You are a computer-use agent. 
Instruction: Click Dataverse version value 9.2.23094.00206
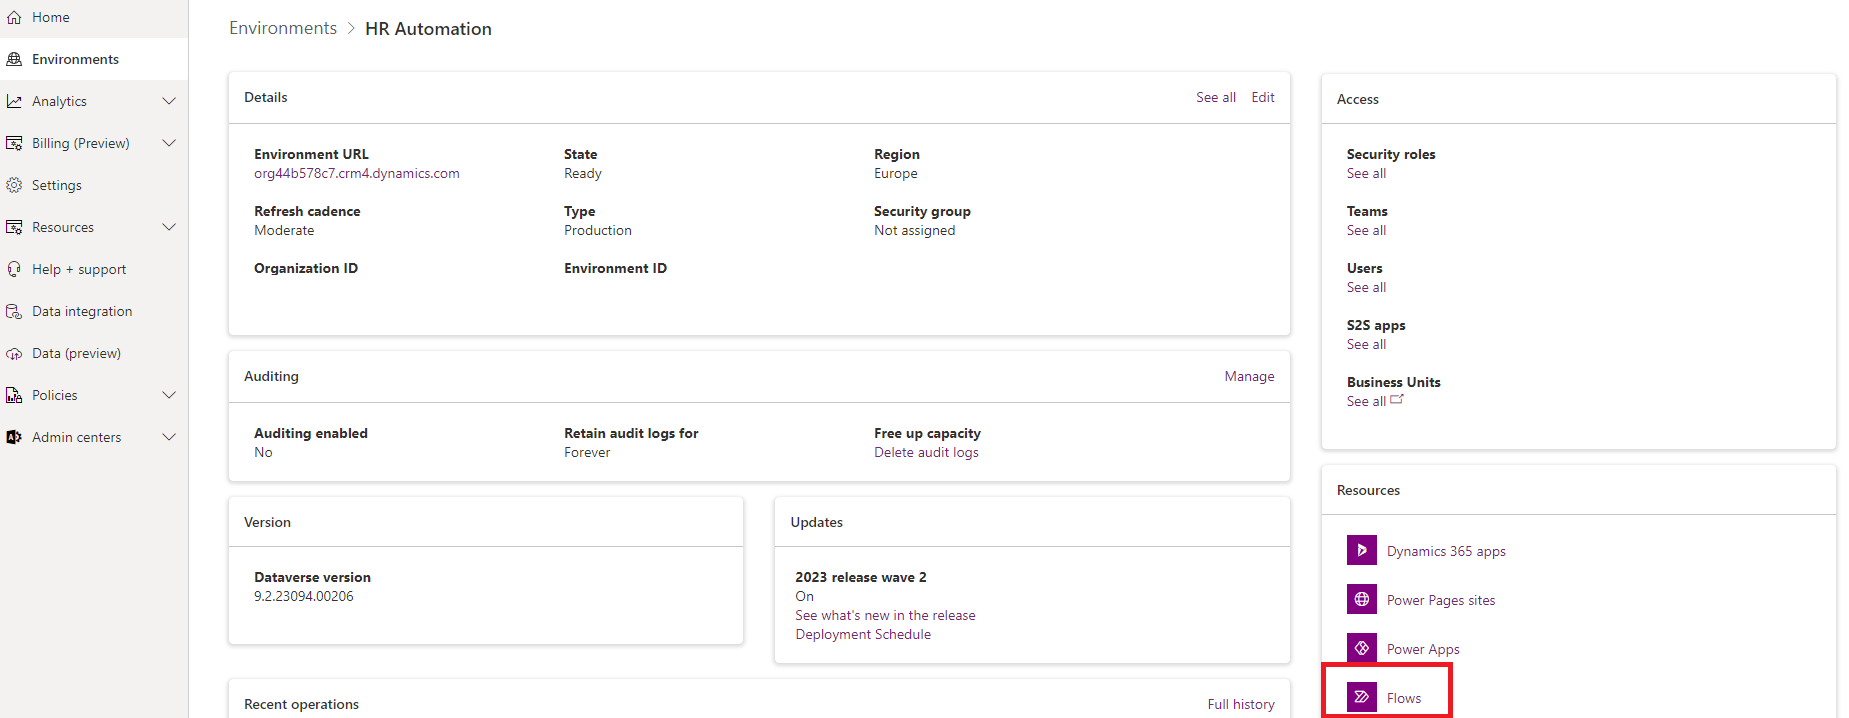click(x=304, y=596)
